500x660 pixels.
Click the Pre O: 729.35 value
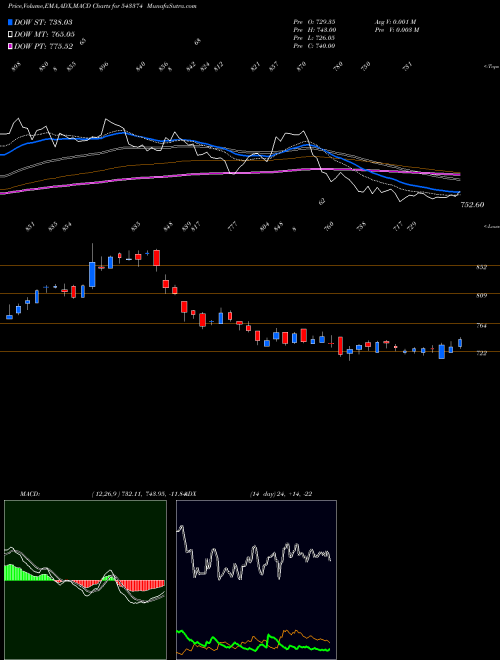[x=314, y=21]
